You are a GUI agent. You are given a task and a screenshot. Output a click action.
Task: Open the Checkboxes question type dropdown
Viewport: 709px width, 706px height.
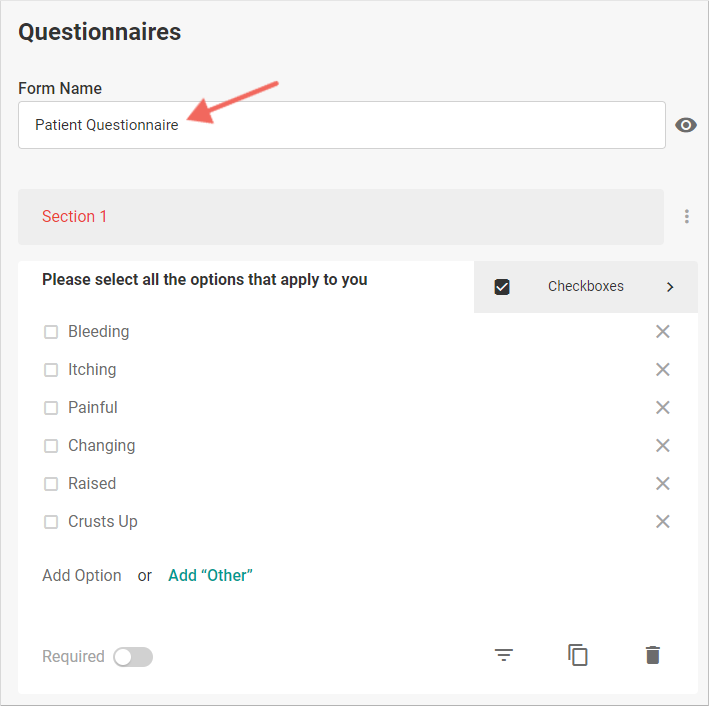586,287
